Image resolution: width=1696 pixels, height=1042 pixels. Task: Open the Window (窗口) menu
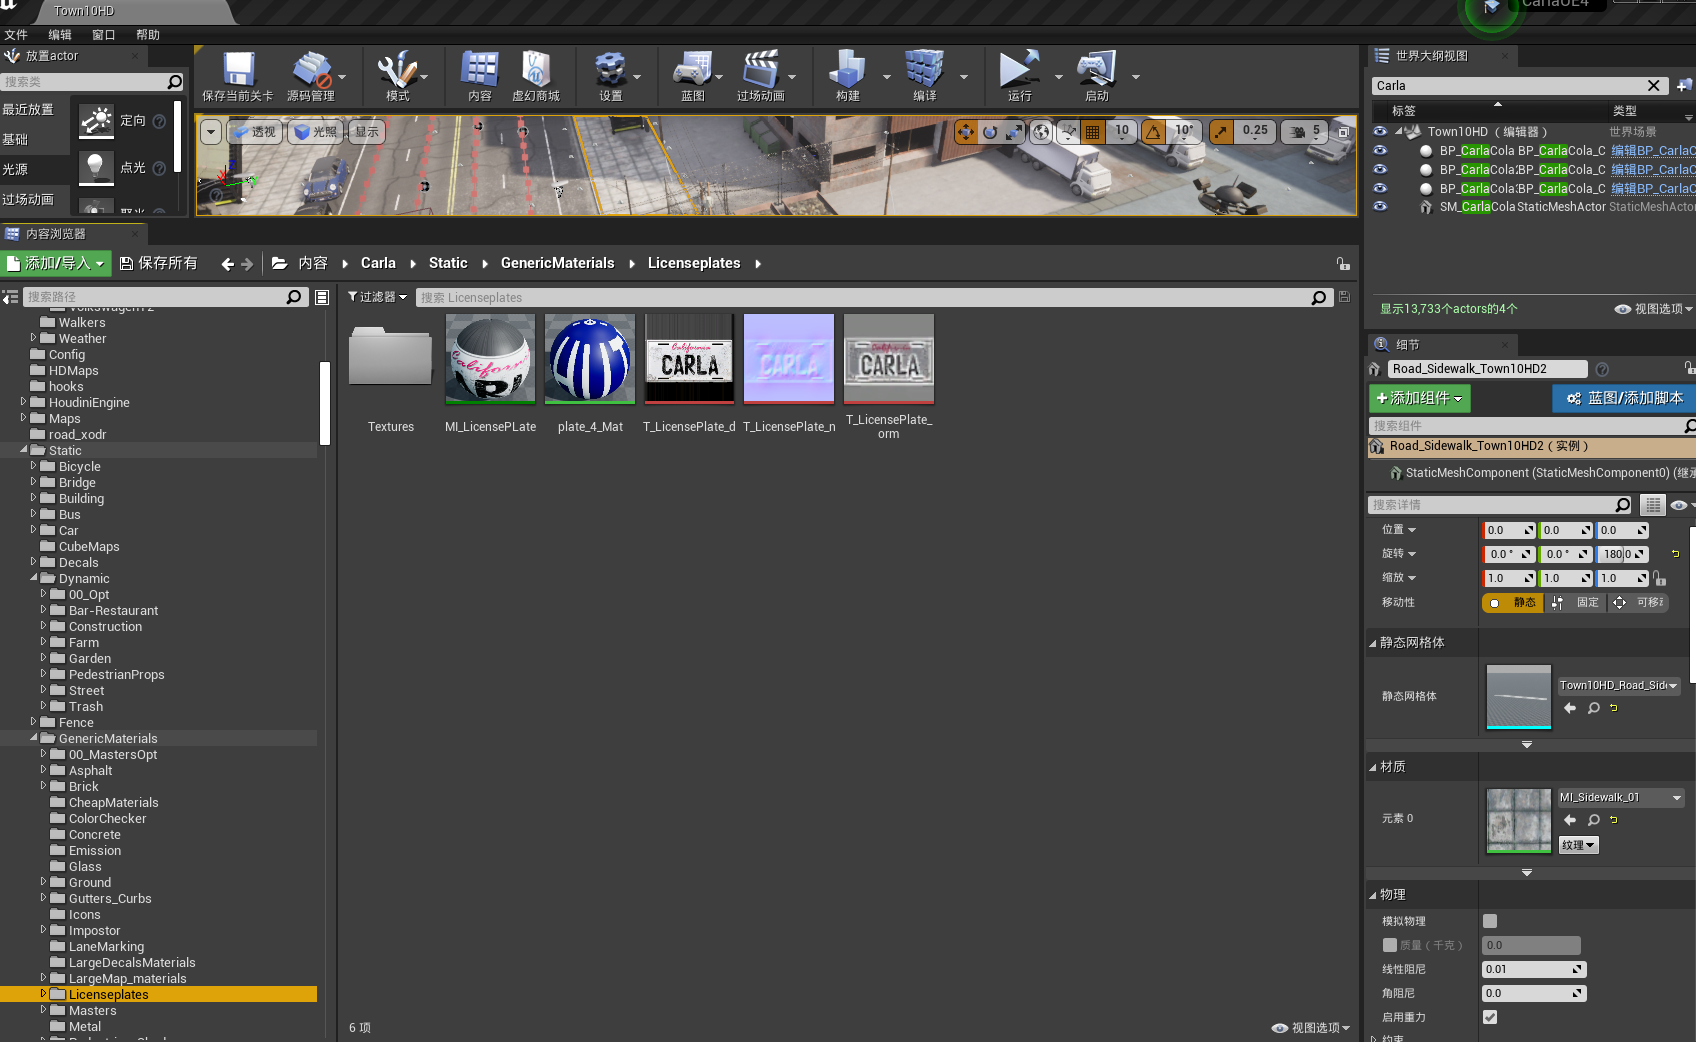click(x=103, y=35)
